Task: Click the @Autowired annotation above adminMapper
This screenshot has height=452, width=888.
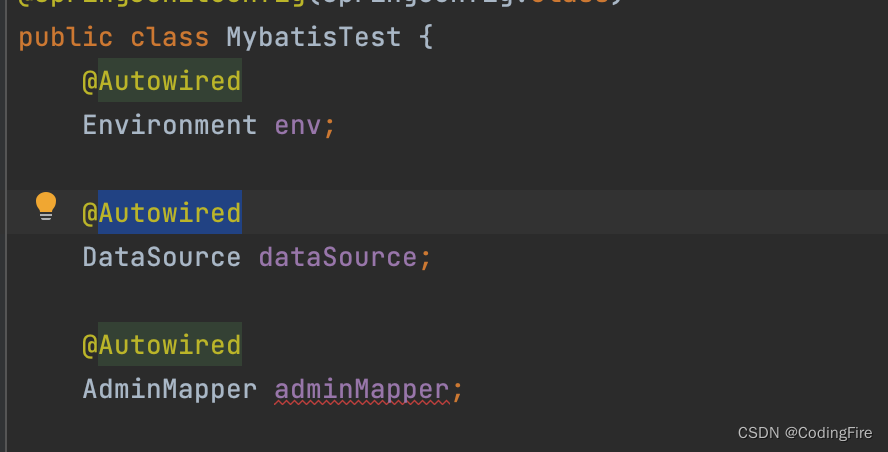Action: point(162,345)
